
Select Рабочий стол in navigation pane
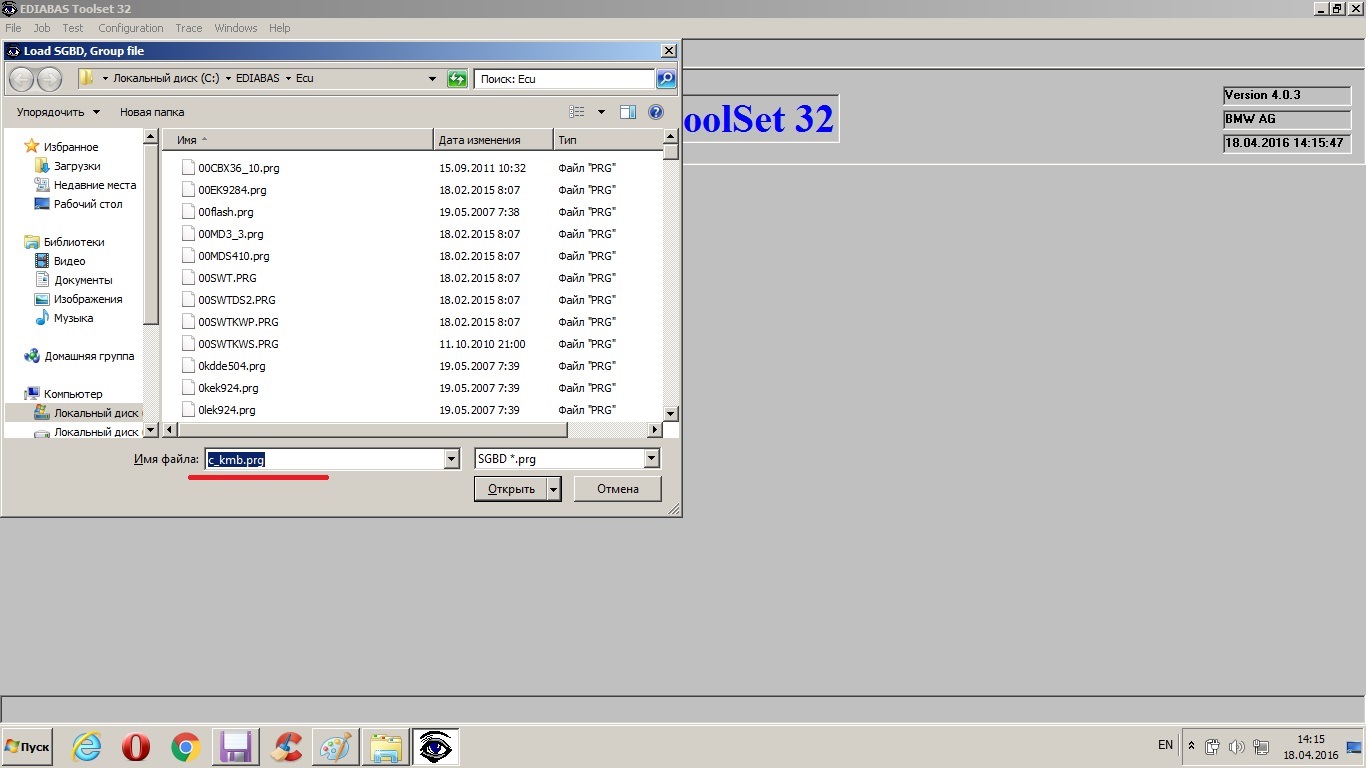(78, 204)
